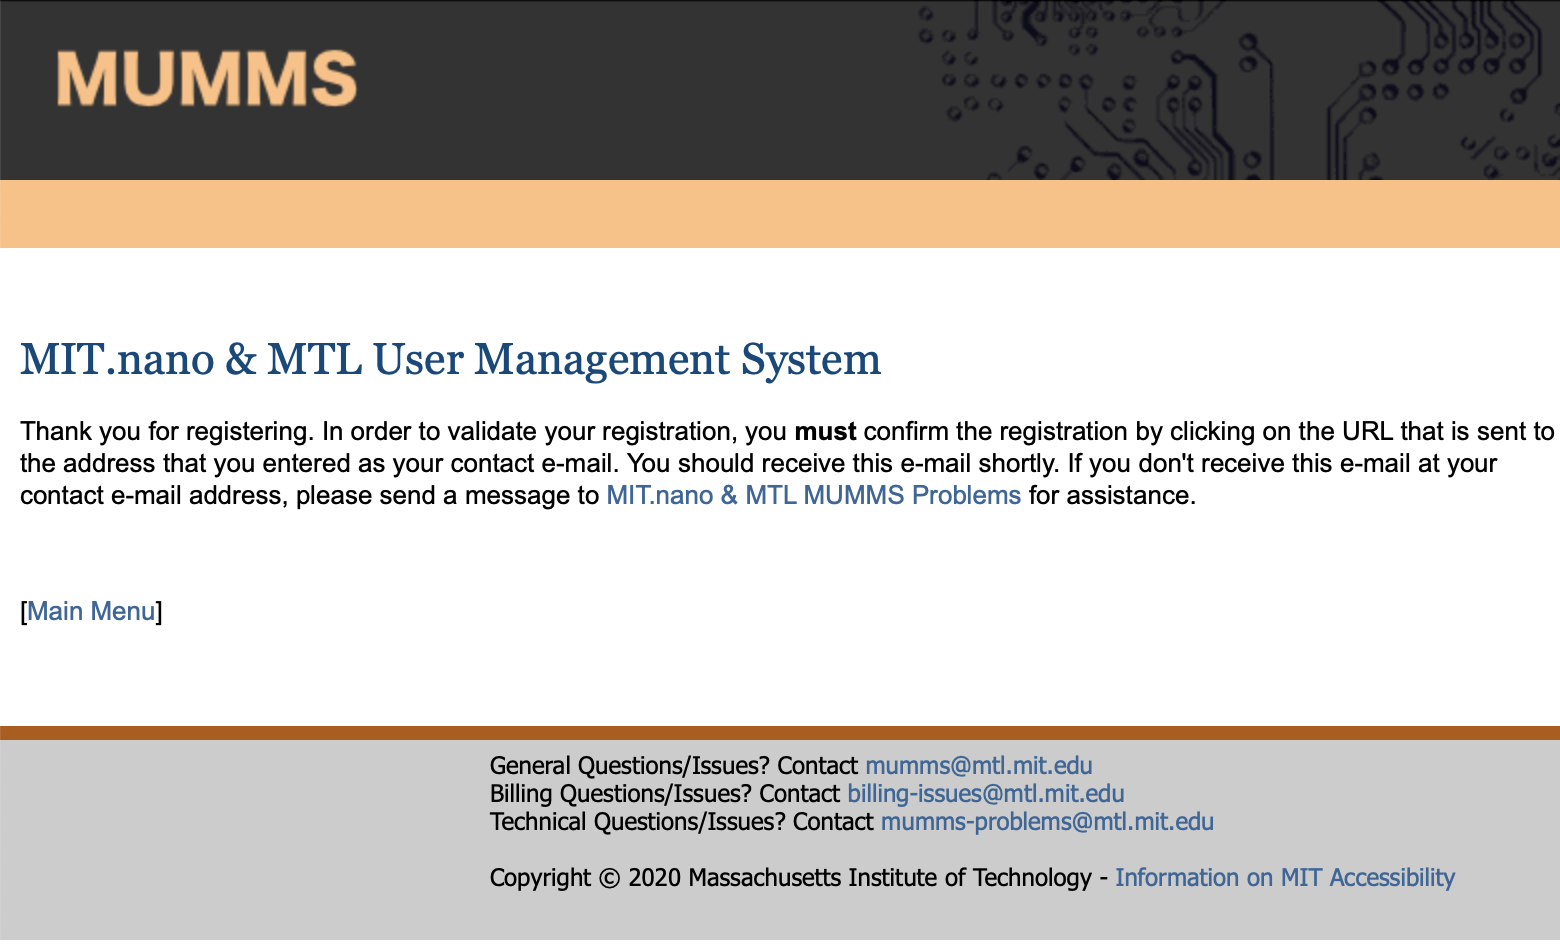Screen dimensions: 1560x944
Task: Click the Copyright 2020 Massachusetts Institute of Technology text
Action: click(790, 878)
